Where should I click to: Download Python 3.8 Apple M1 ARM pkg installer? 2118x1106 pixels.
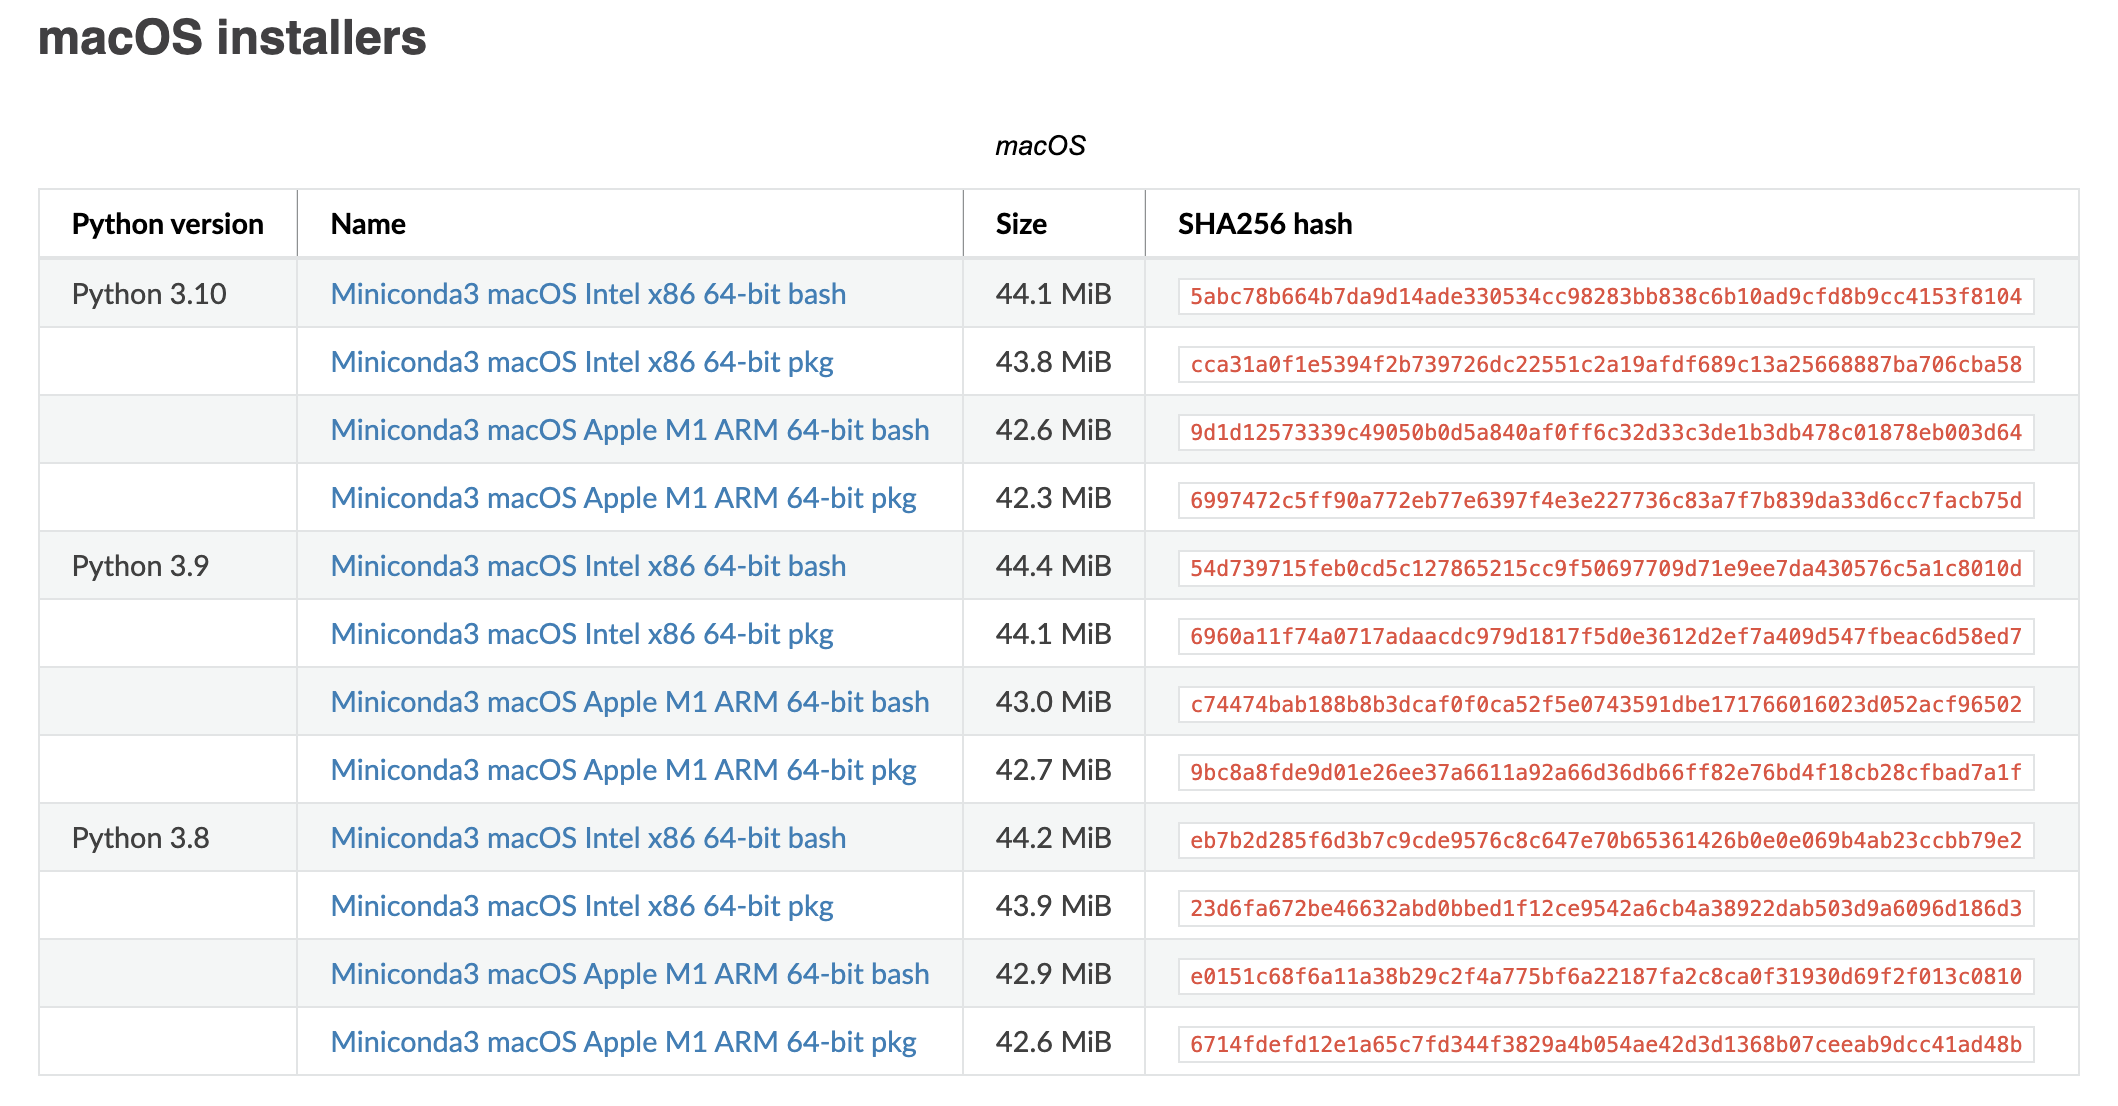click(x=623, y=1042)
